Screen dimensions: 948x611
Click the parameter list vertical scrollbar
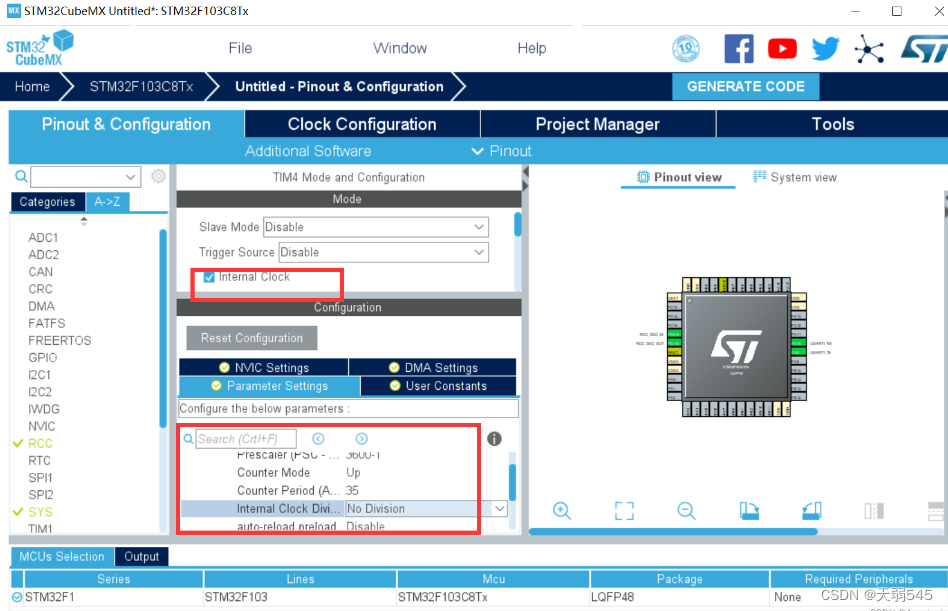coord(512,482)
